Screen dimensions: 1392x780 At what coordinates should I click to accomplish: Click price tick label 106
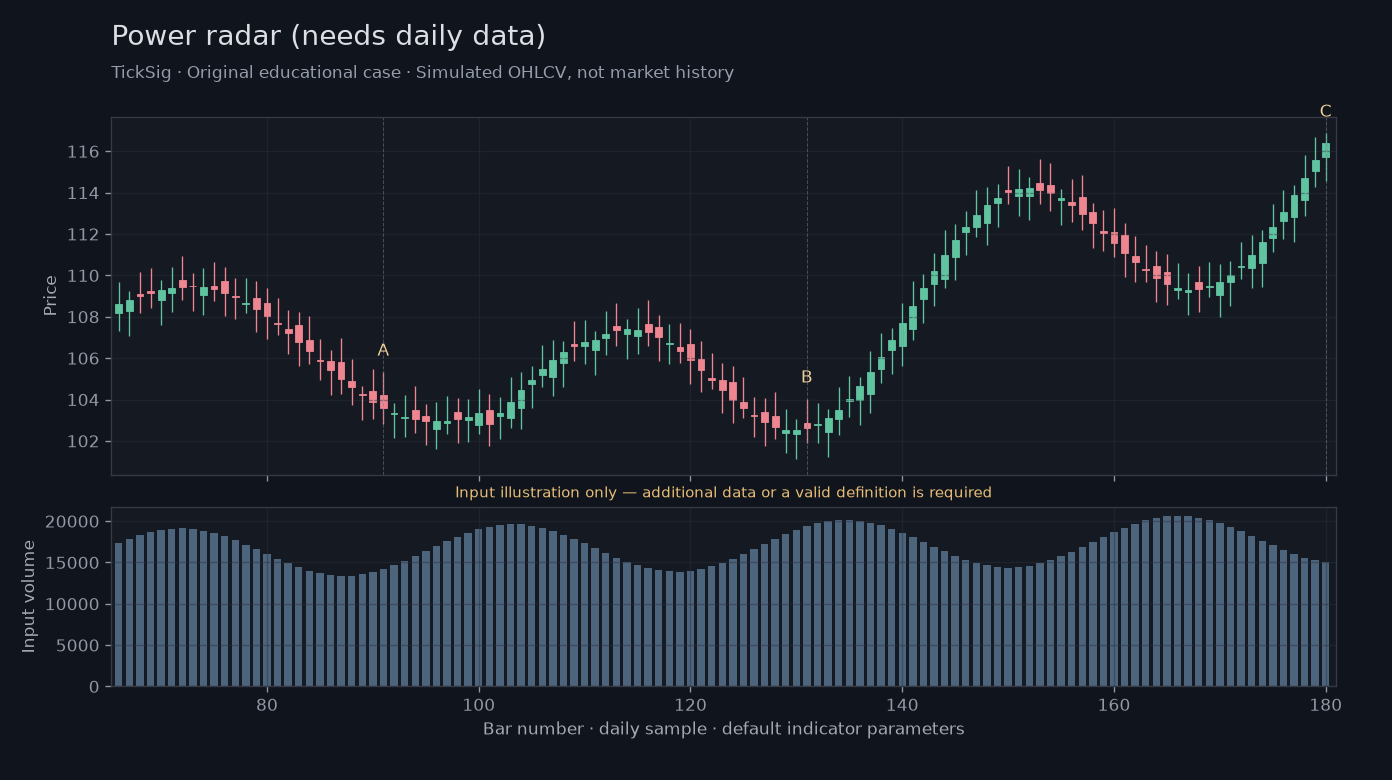click(x=84, y=359)
